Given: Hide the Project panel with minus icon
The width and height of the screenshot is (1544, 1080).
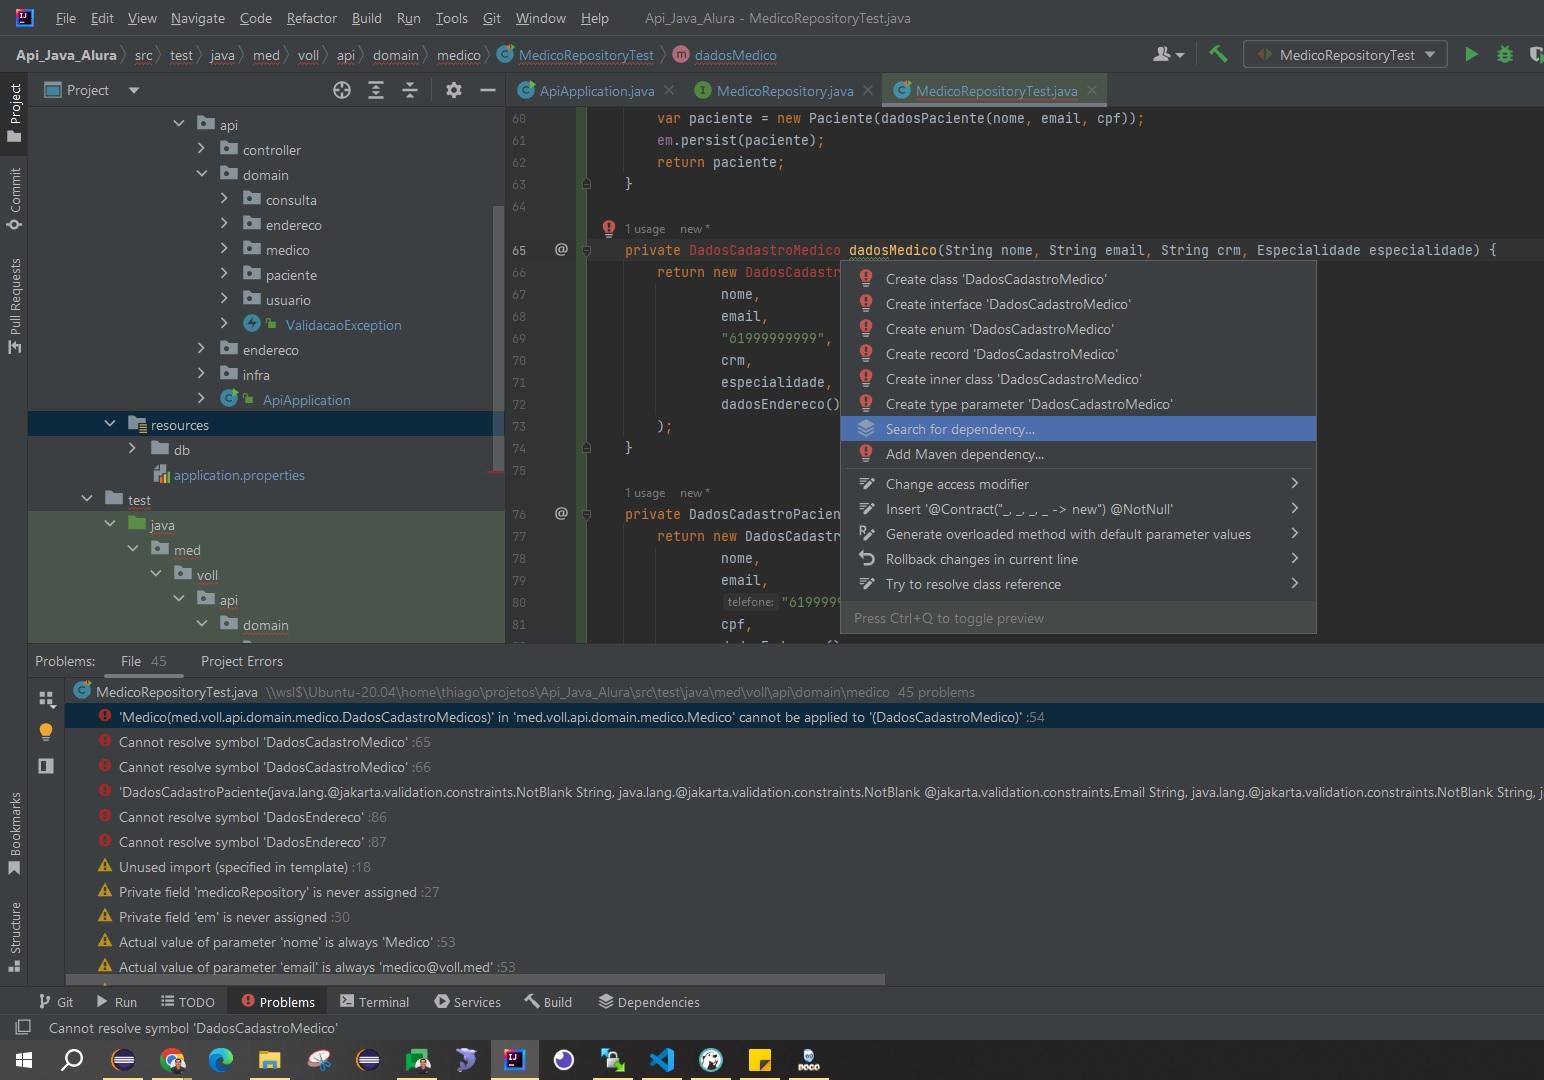Looking at the screenshot, I should click(488, 90).
